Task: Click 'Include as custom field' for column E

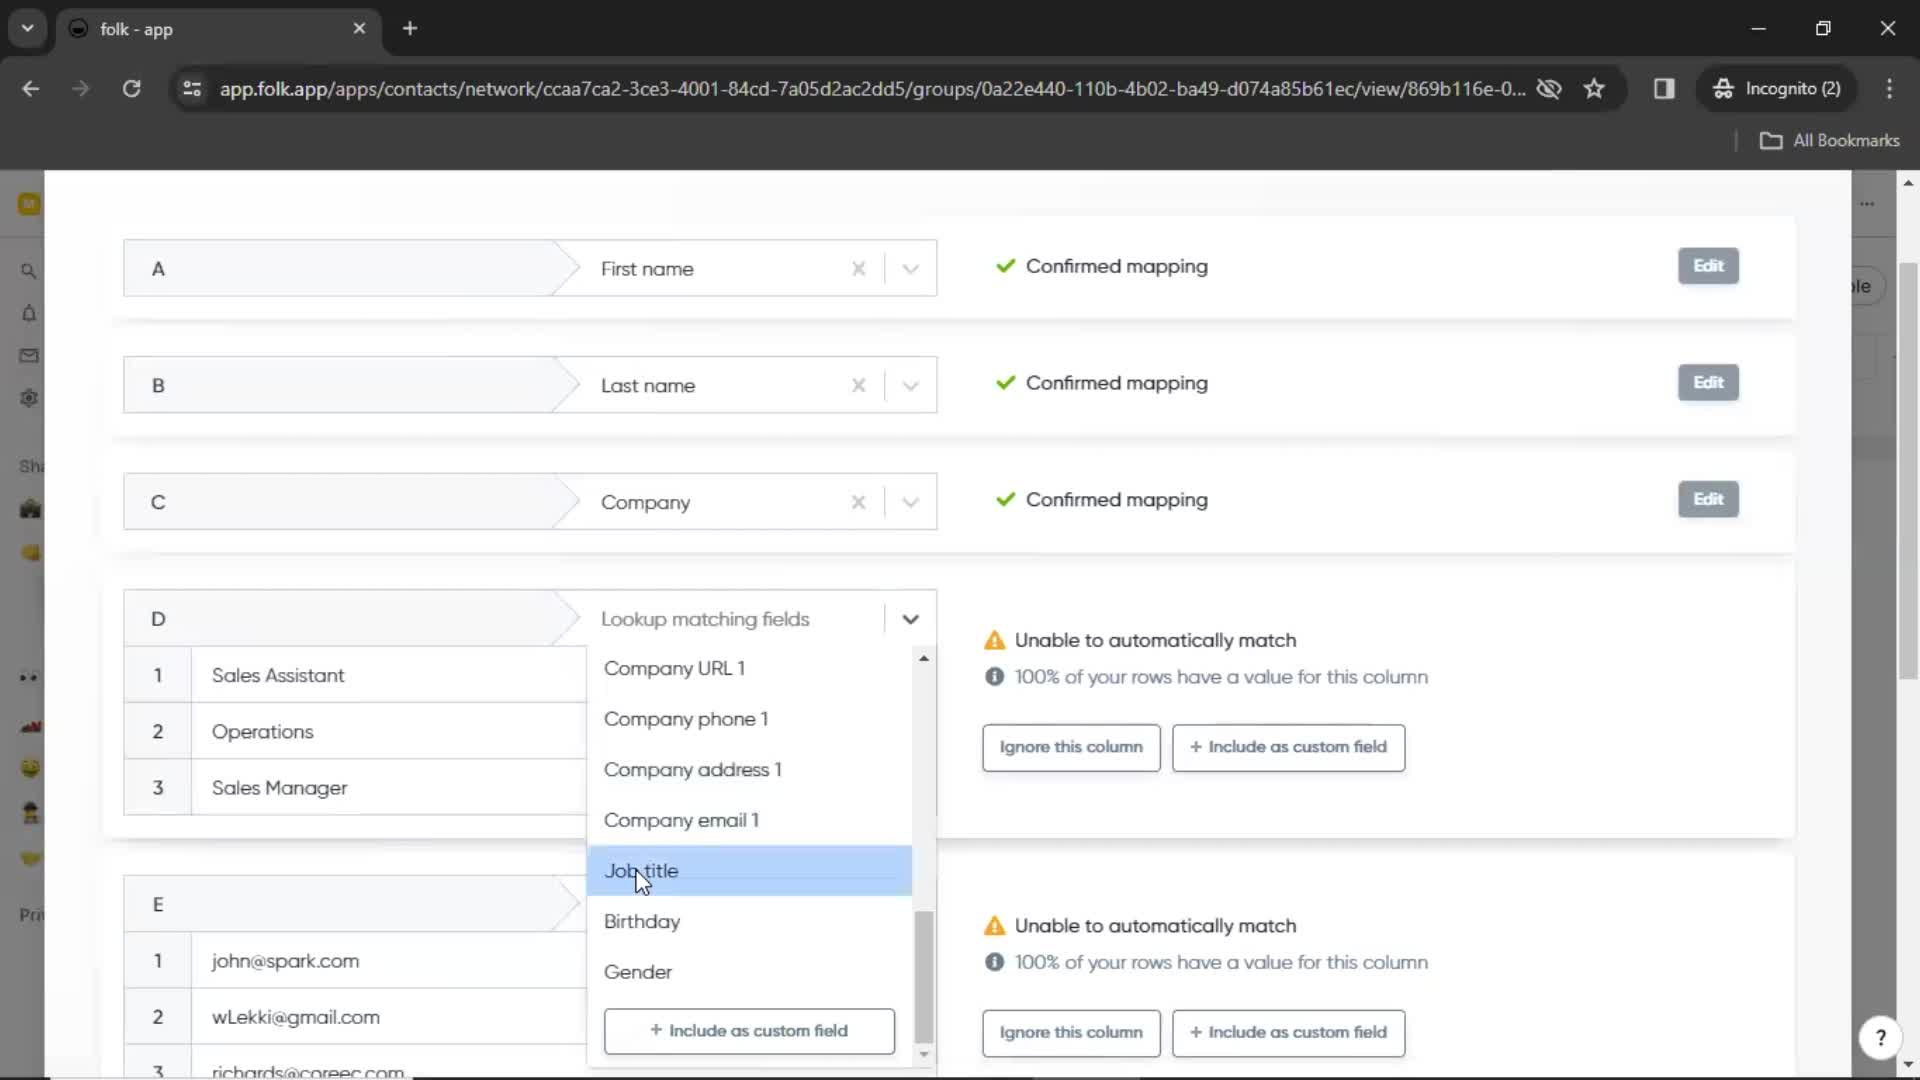Action: coord(1287,1031)
